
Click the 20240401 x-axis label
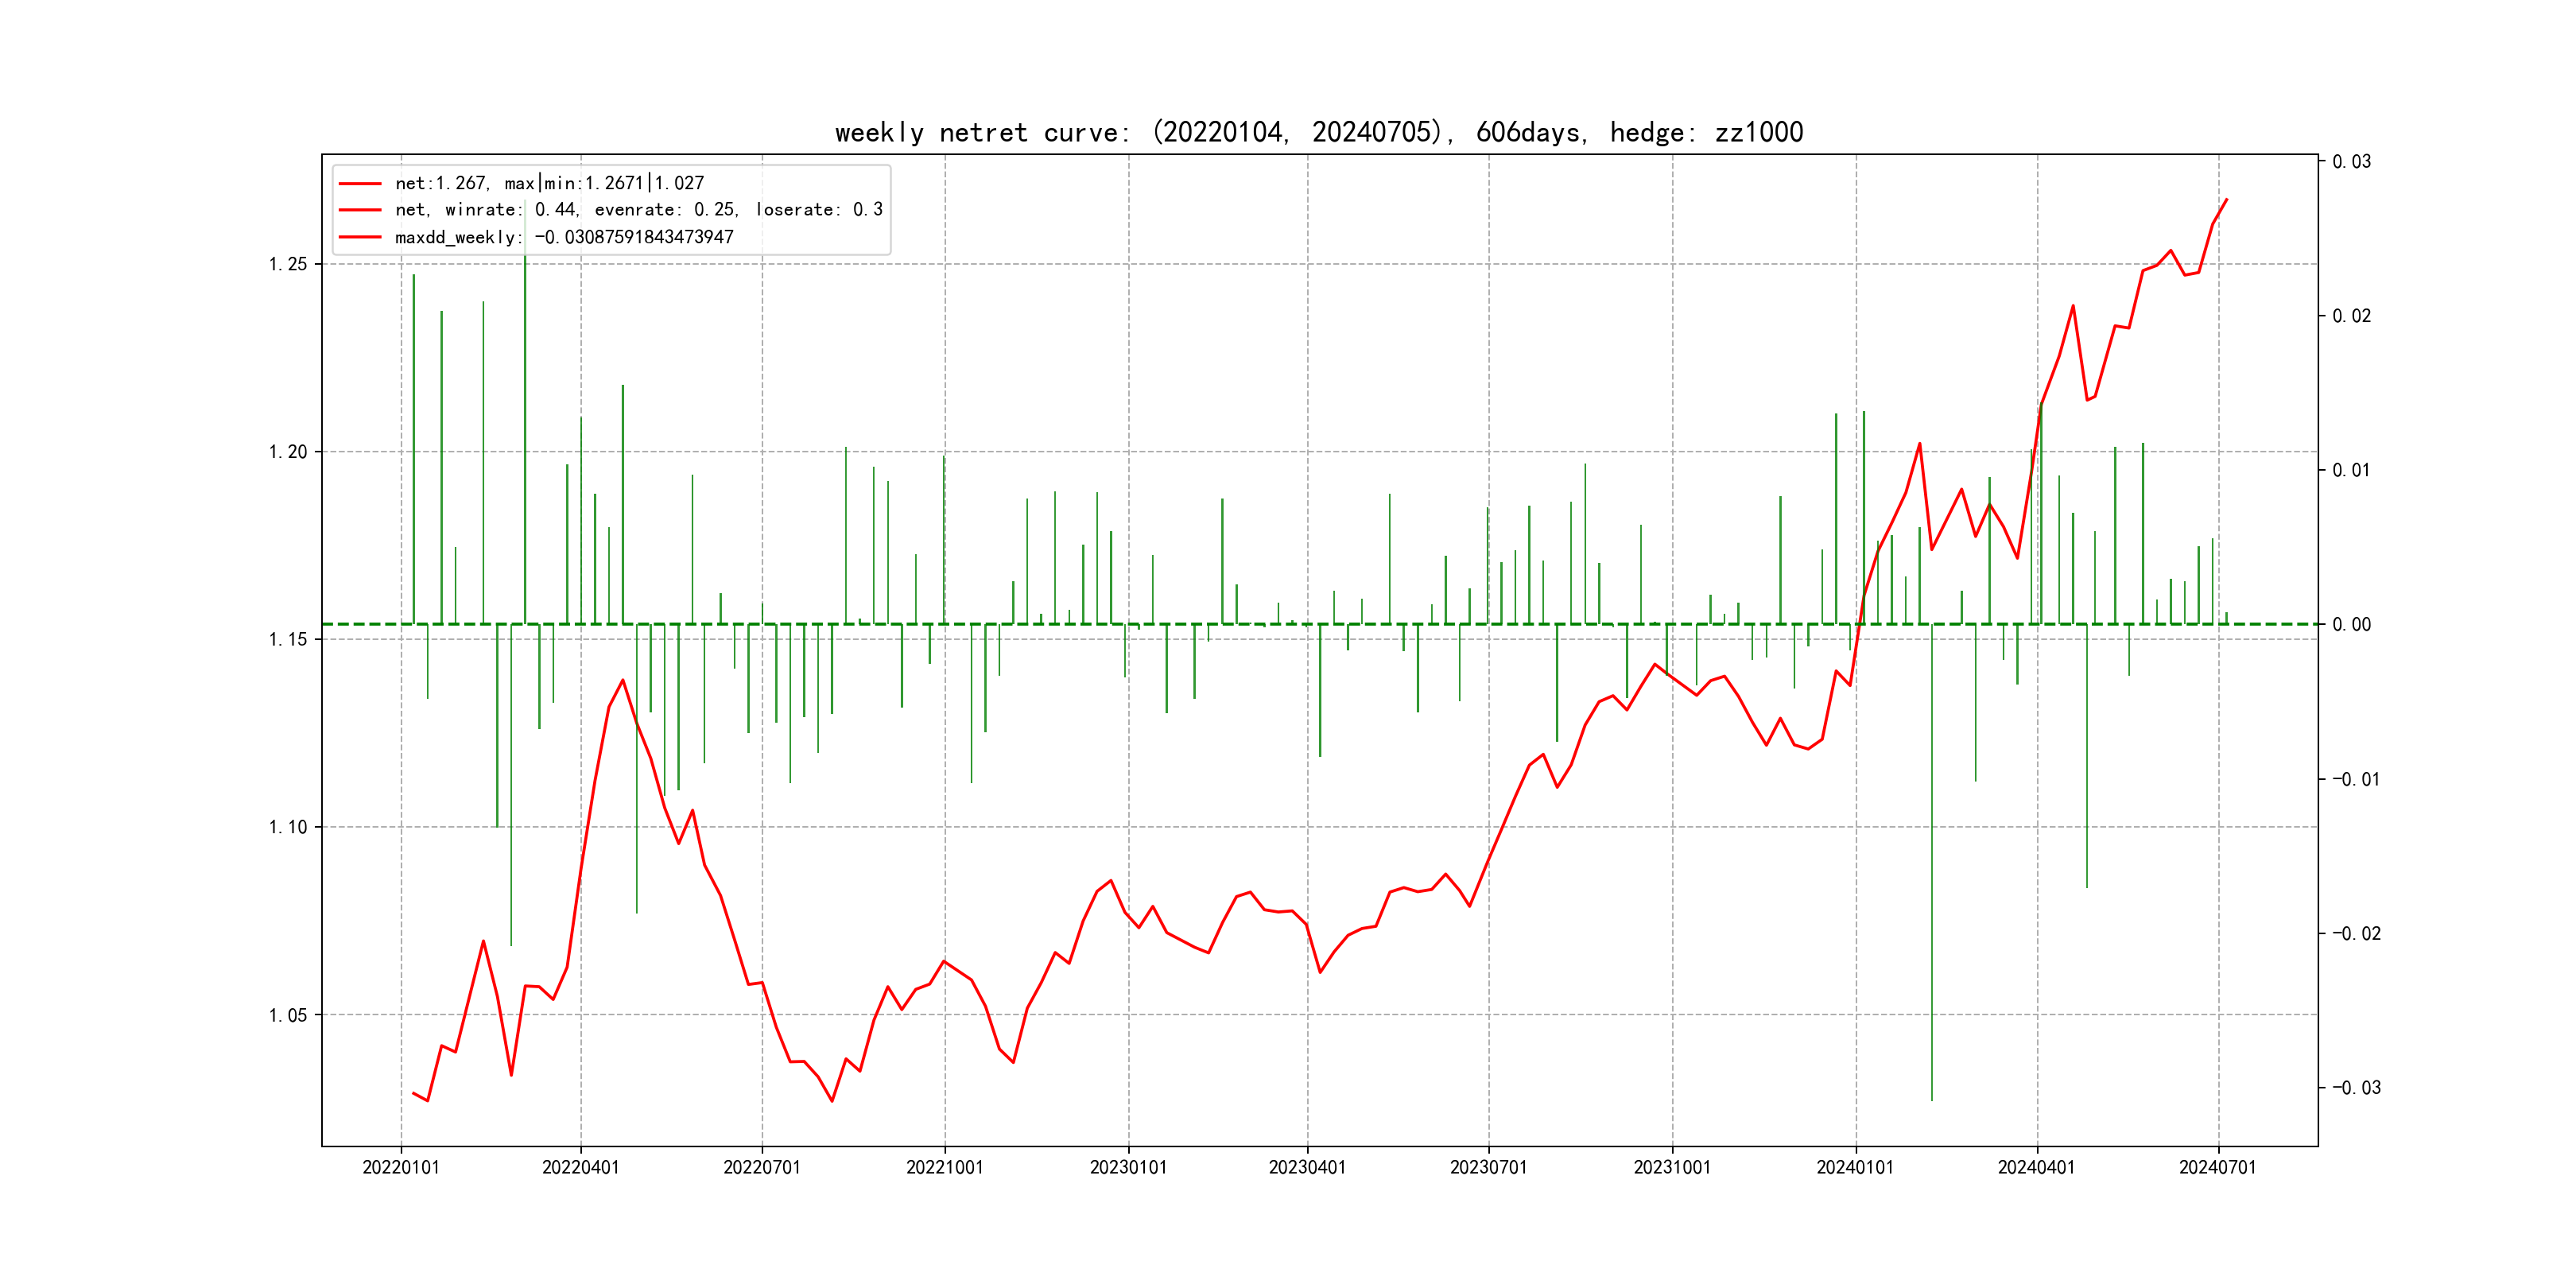pos(2036,1167)
